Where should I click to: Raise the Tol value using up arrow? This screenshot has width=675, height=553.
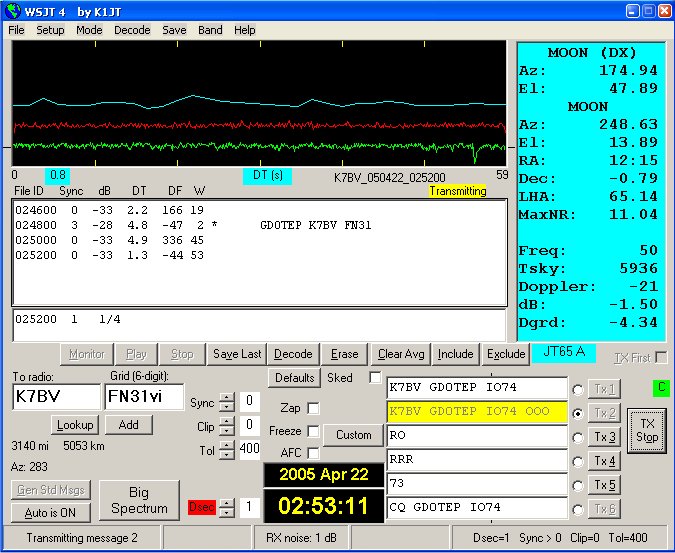227,445
